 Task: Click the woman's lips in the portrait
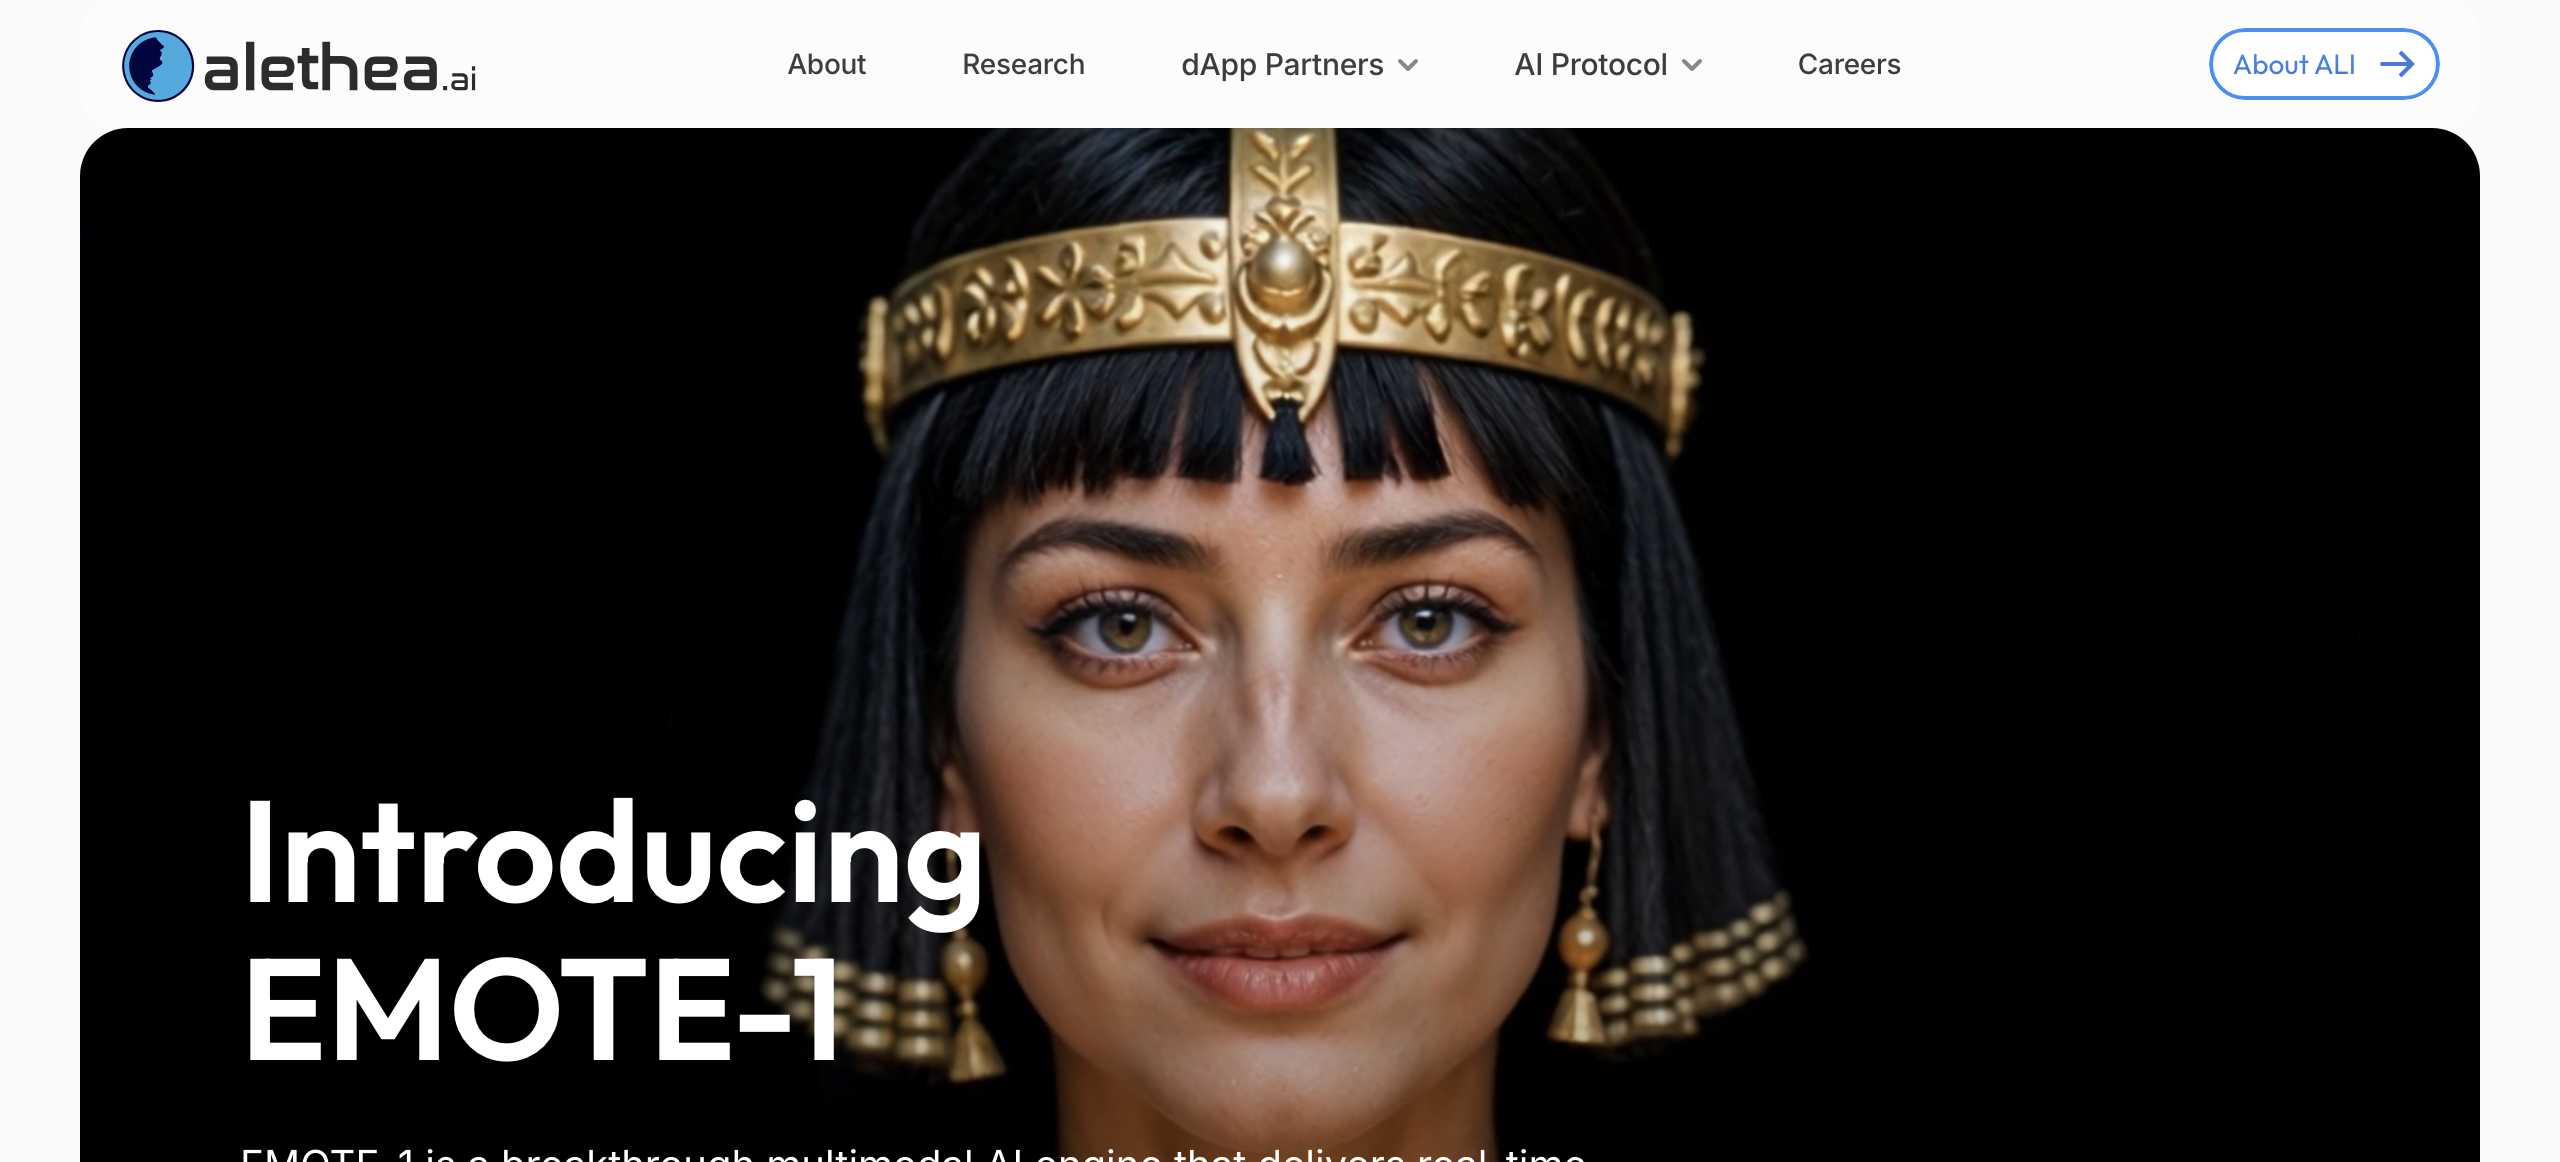(x=1277, y=957)
